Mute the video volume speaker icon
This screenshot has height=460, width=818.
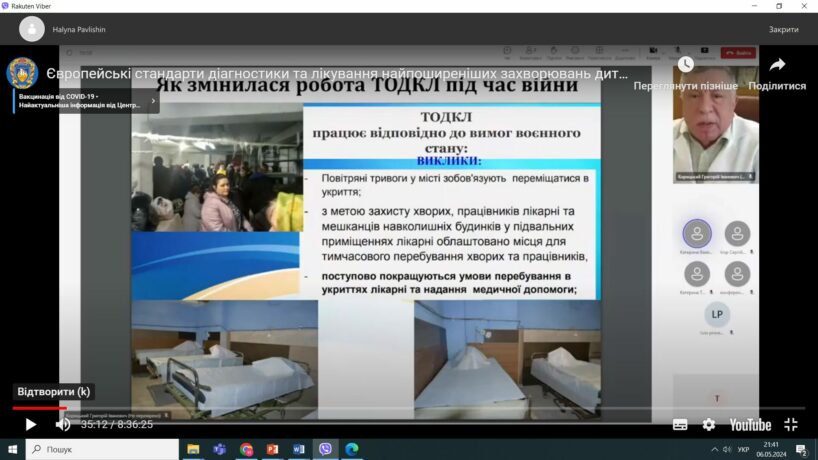62,424
